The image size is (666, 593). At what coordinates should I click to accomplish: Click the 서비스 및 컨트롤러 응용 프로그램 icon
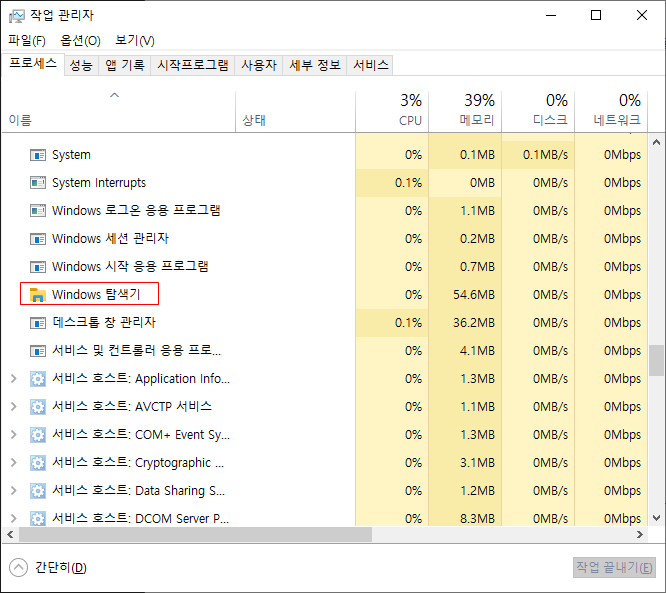tap(38, 351)
